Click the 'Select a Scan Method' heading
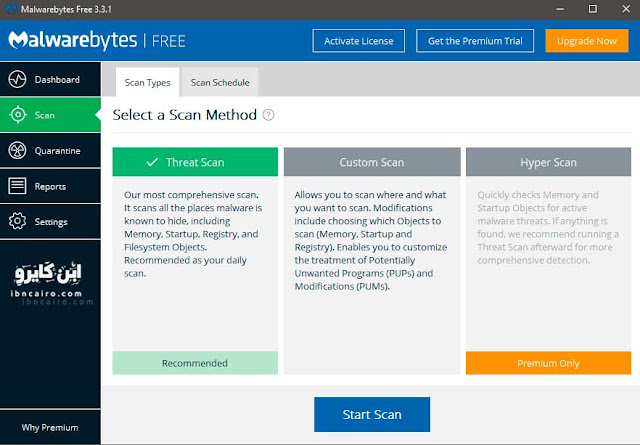640x445 pixels. point(184,115)
